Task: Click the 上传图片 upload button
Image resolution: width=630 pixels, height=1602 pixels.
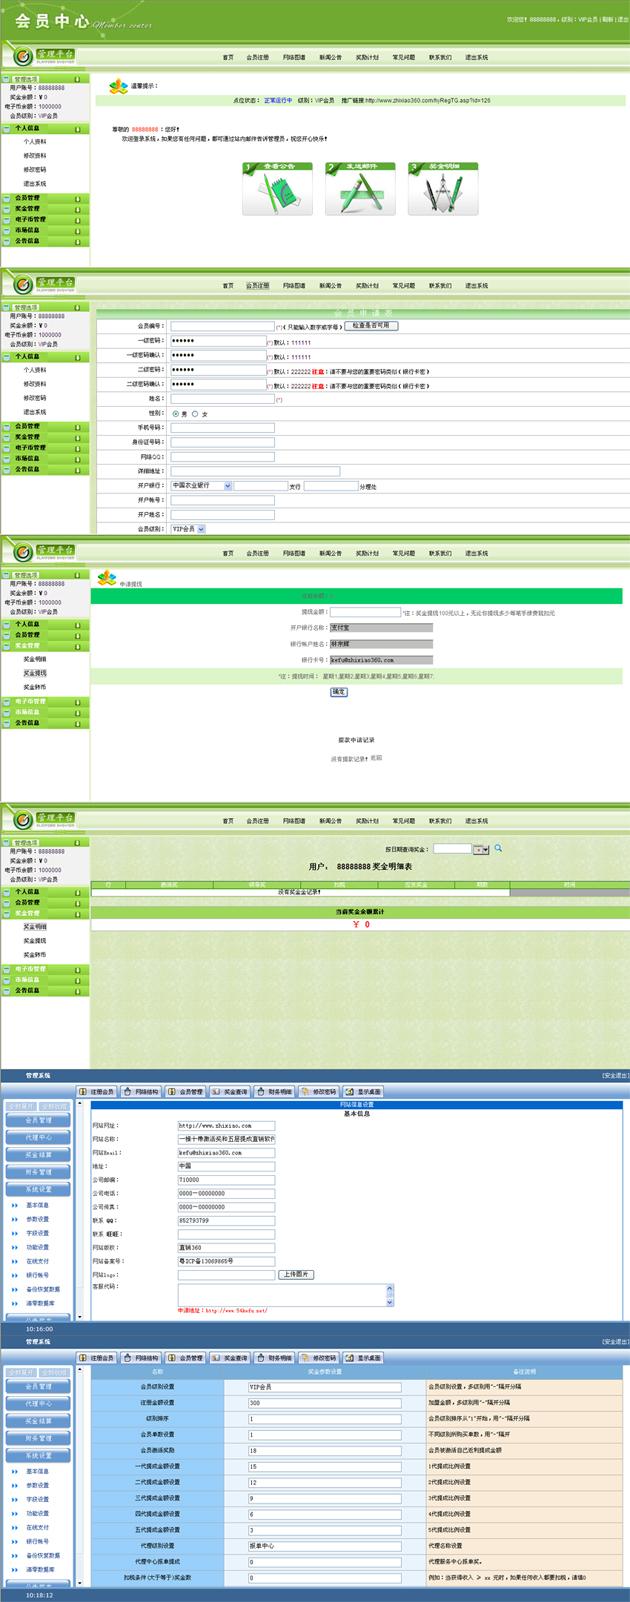Action: [296, 1274]
